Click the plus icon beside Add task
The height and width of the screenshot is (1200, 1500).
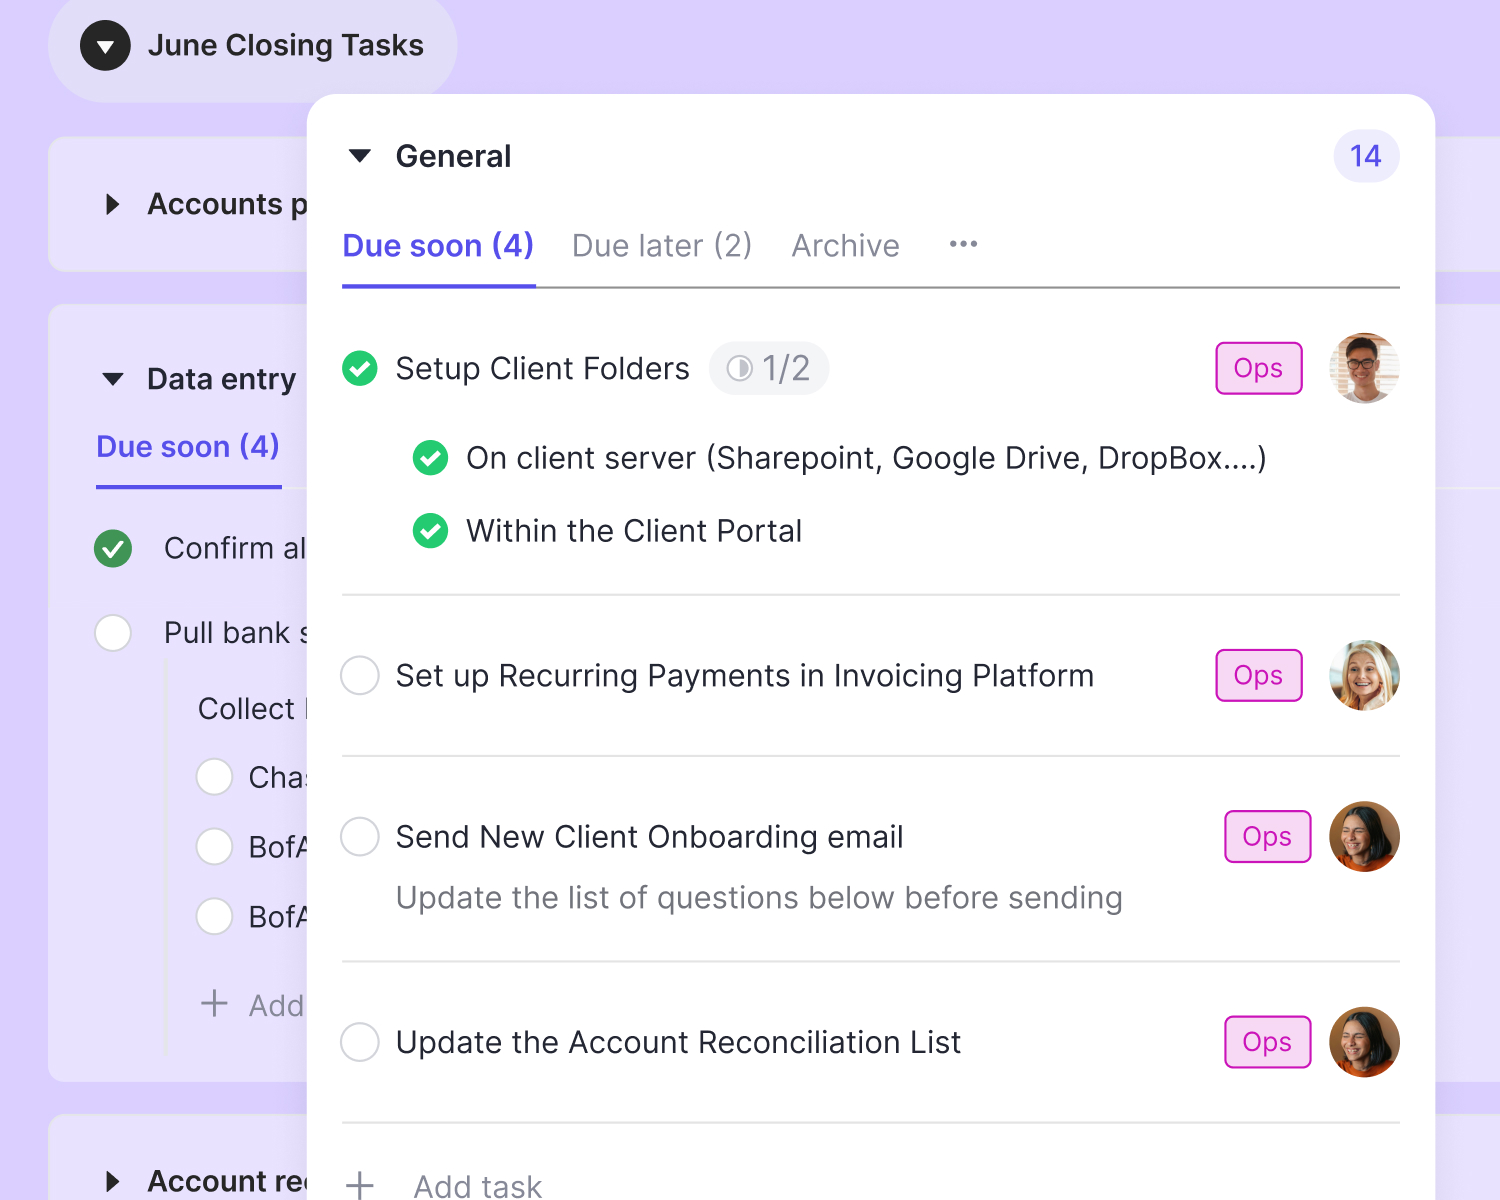(359, 1185)
